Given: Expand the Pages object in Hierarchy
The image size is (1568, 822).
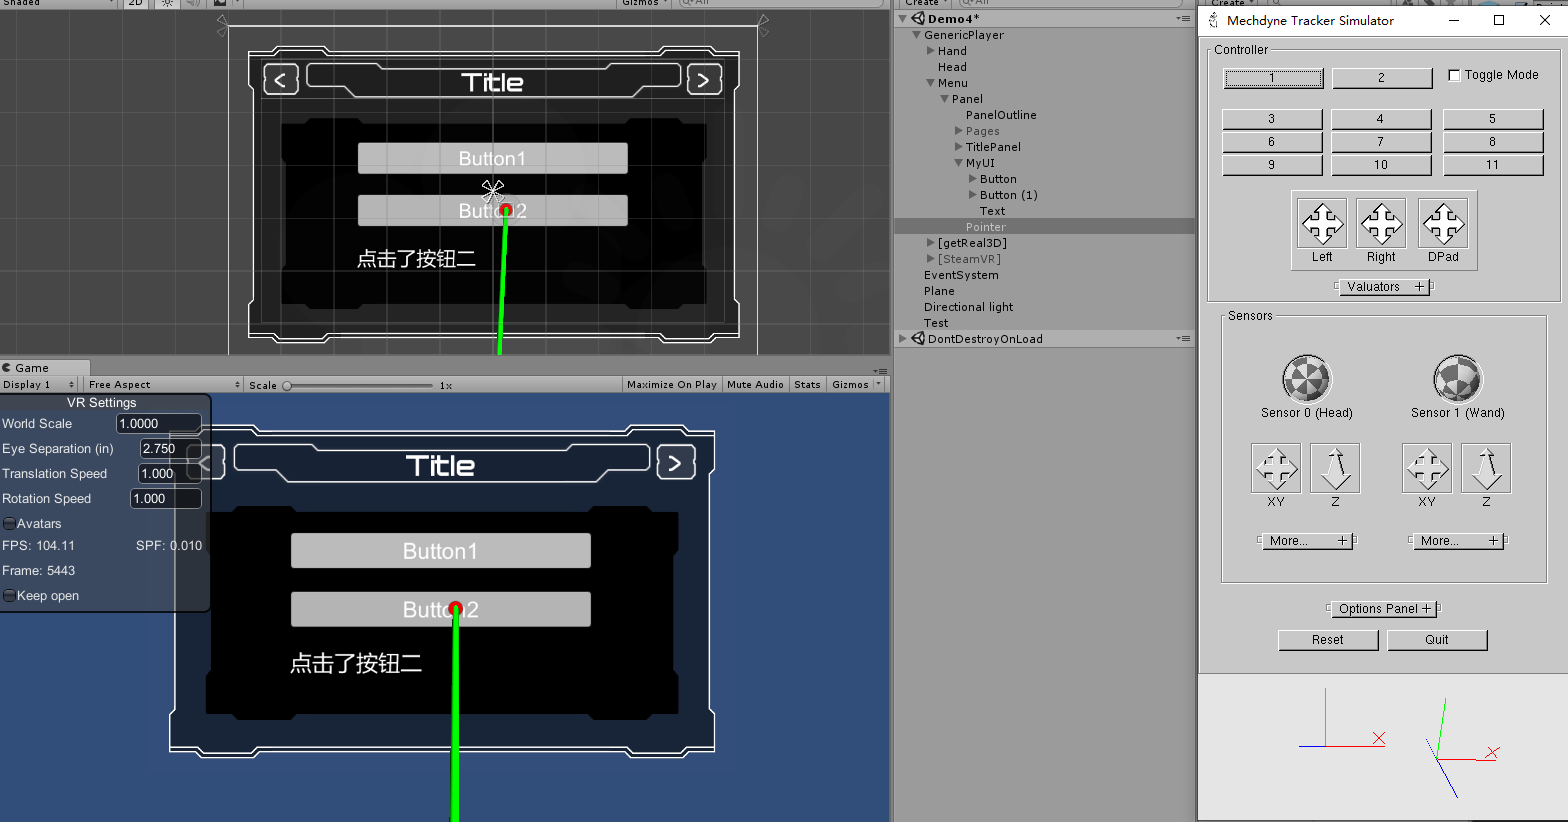Looking at the screenshot, I should pos(959,131).
